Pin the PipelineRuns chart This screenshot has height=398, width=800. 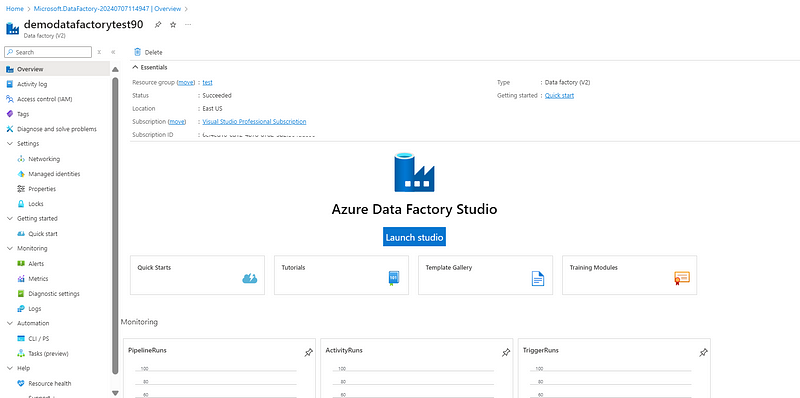click(309, 353)
